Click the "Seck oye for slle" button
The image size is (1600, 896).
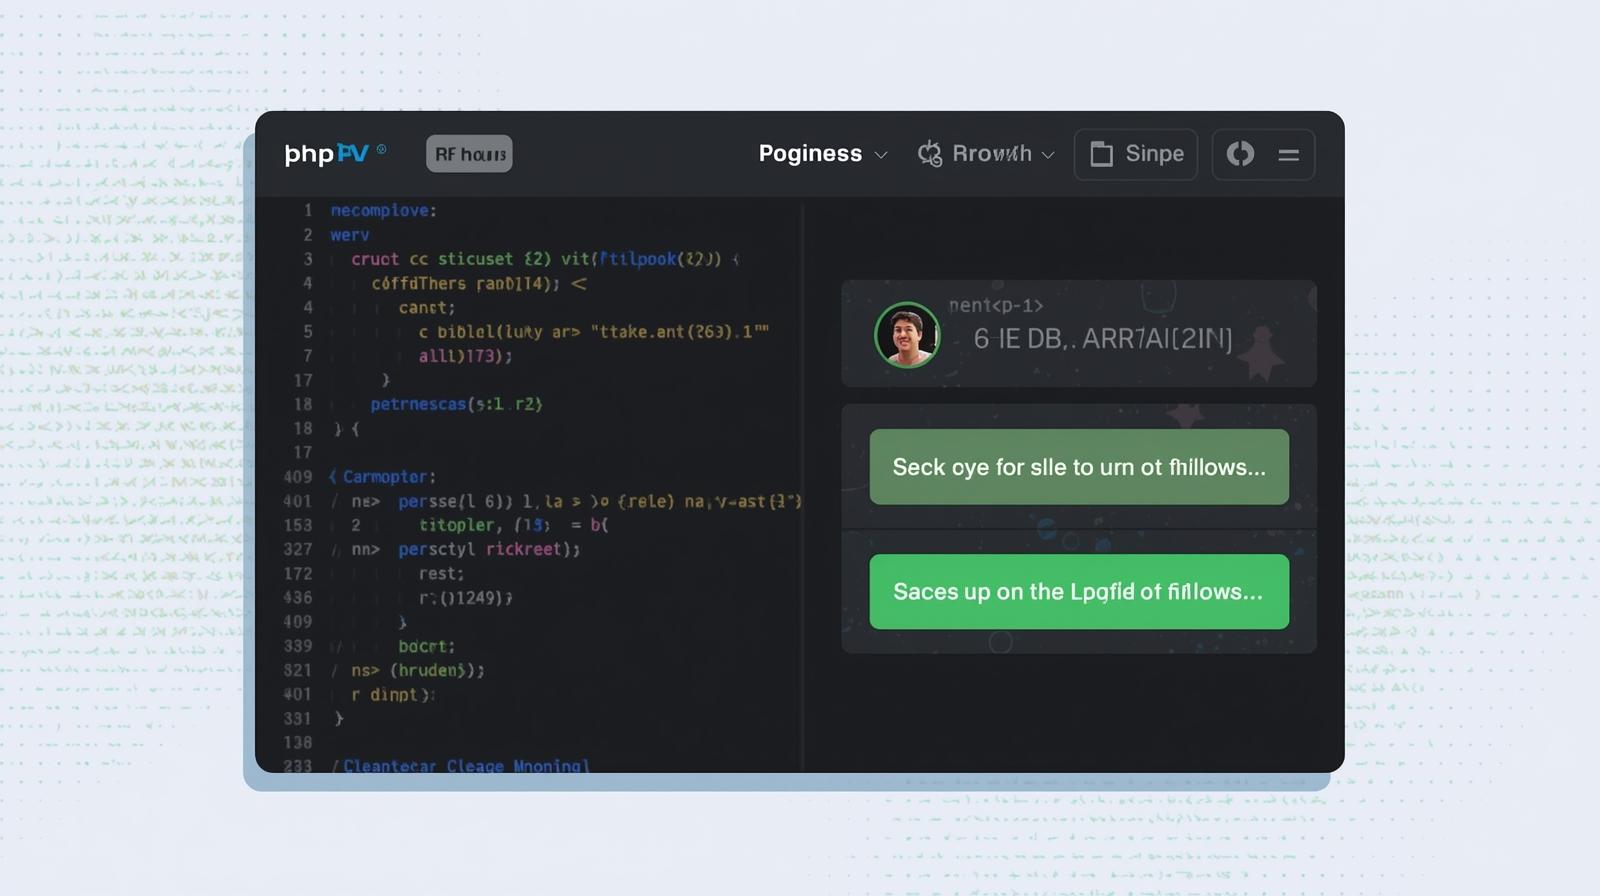click(x=1079, y=467)
